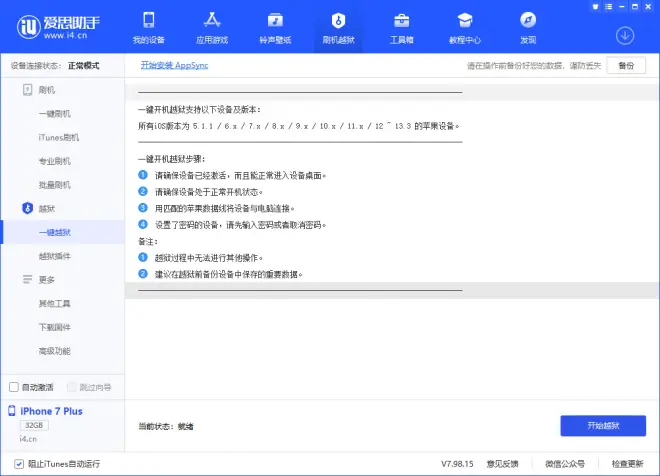Open the title bar menu list icon
This screenshot has width=660, height=476.
click(x=609, y=7)
